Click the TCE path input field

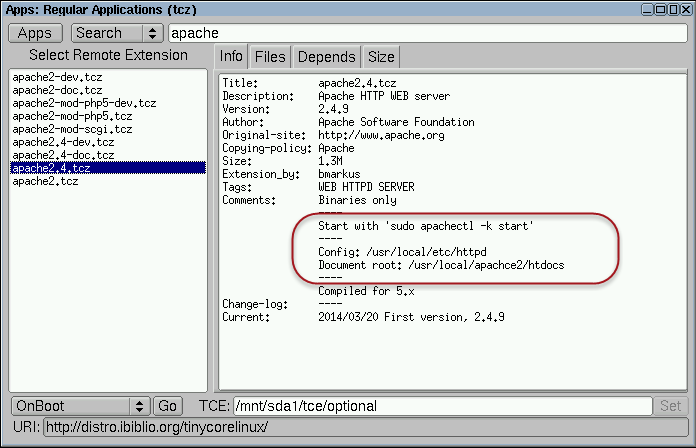tap(440, 405)
